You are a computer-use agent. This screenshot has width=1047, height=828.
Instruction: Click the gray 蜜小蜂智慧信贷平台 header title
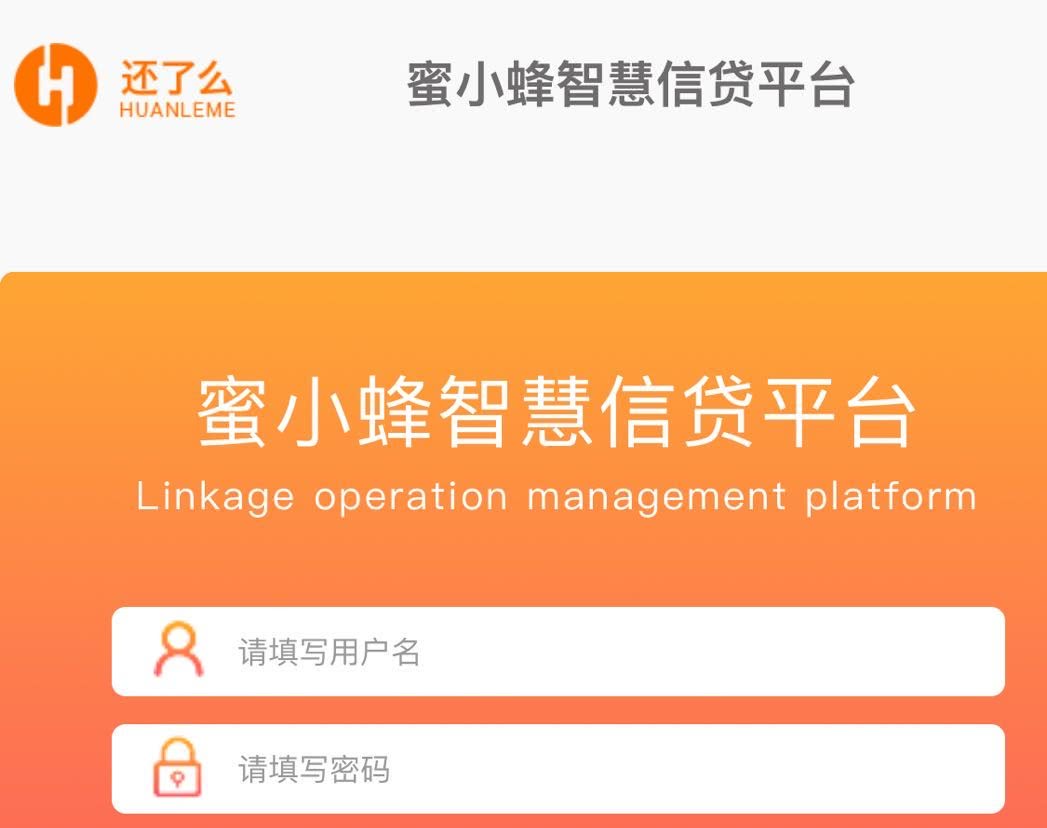[630, 84]
